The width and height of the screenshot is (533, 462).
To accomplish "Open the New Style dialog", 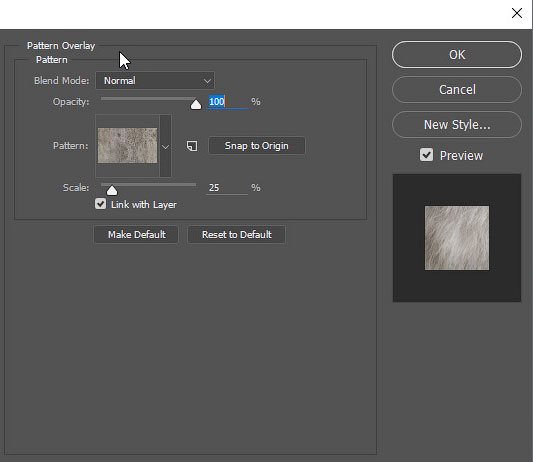I will click(x=457, y=125).
